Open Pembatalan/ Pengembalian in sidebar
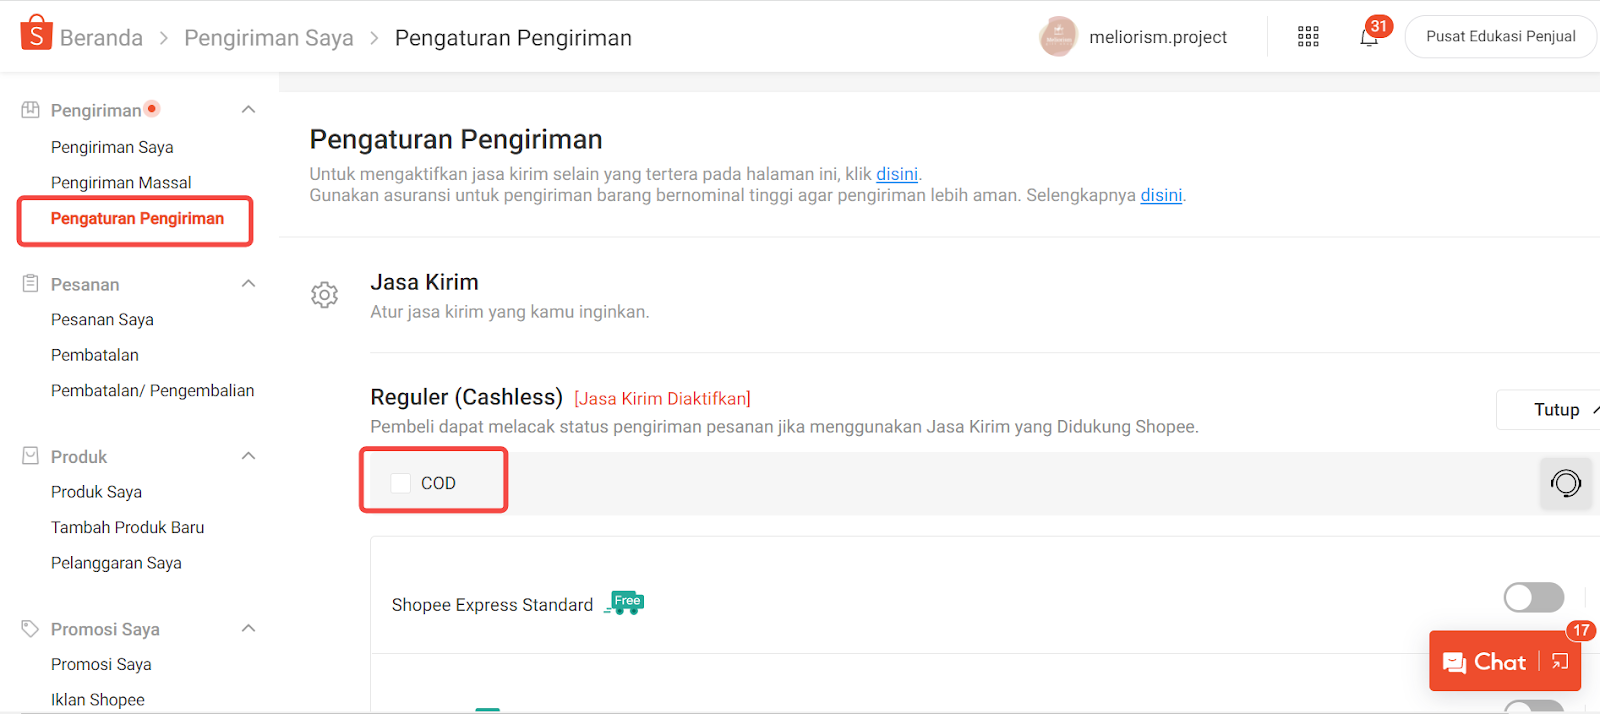Image resolution: width=1600 pixels, height=714 pixels. pos(152,391)
